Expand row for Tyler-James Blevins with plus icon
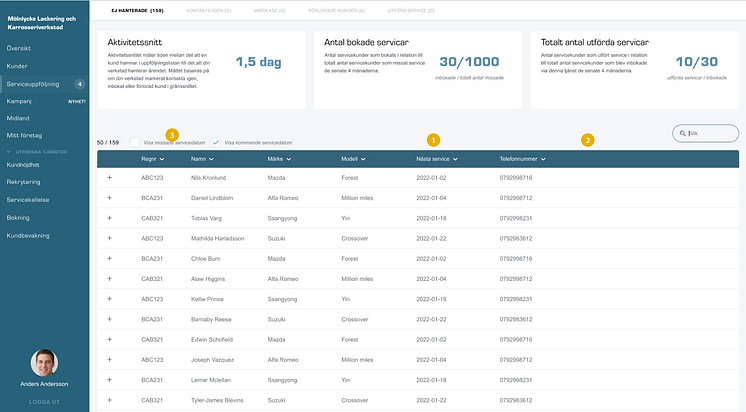Screen dimensions: 746x412 109,400
